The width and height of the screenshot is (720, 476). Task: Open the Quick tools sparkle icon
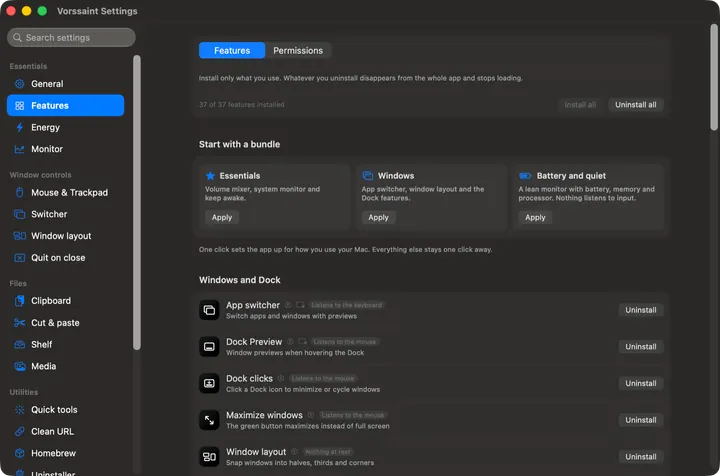pos(19,409)
